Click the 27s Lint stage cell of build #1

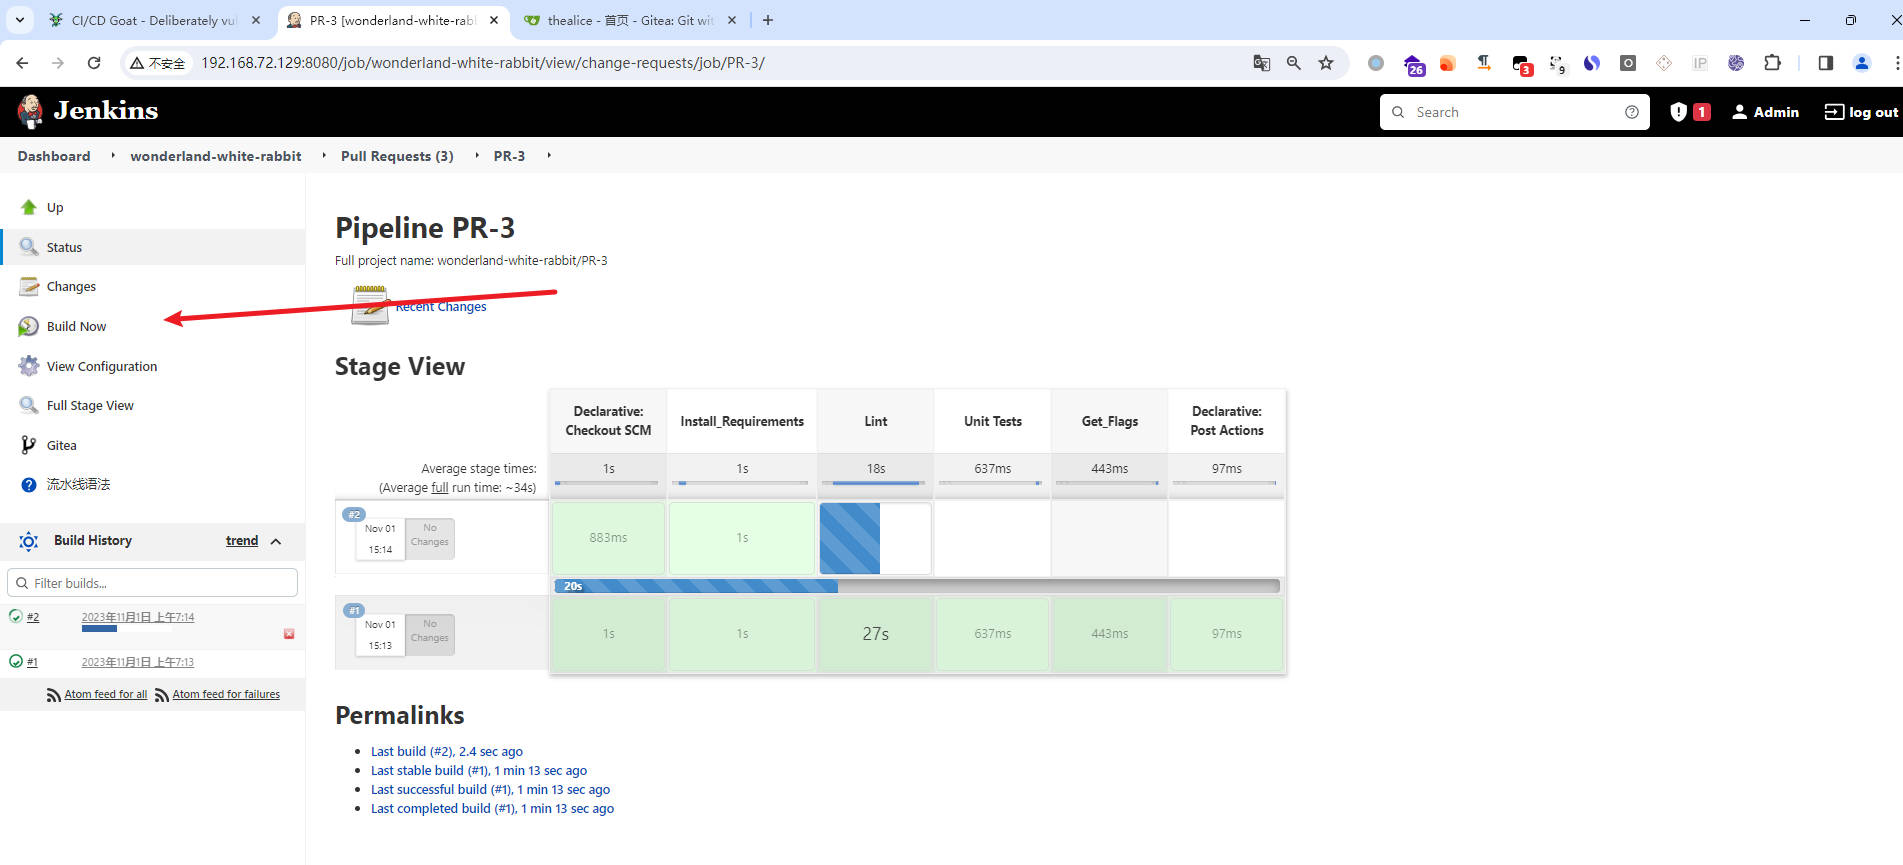(x=875, y=634)
